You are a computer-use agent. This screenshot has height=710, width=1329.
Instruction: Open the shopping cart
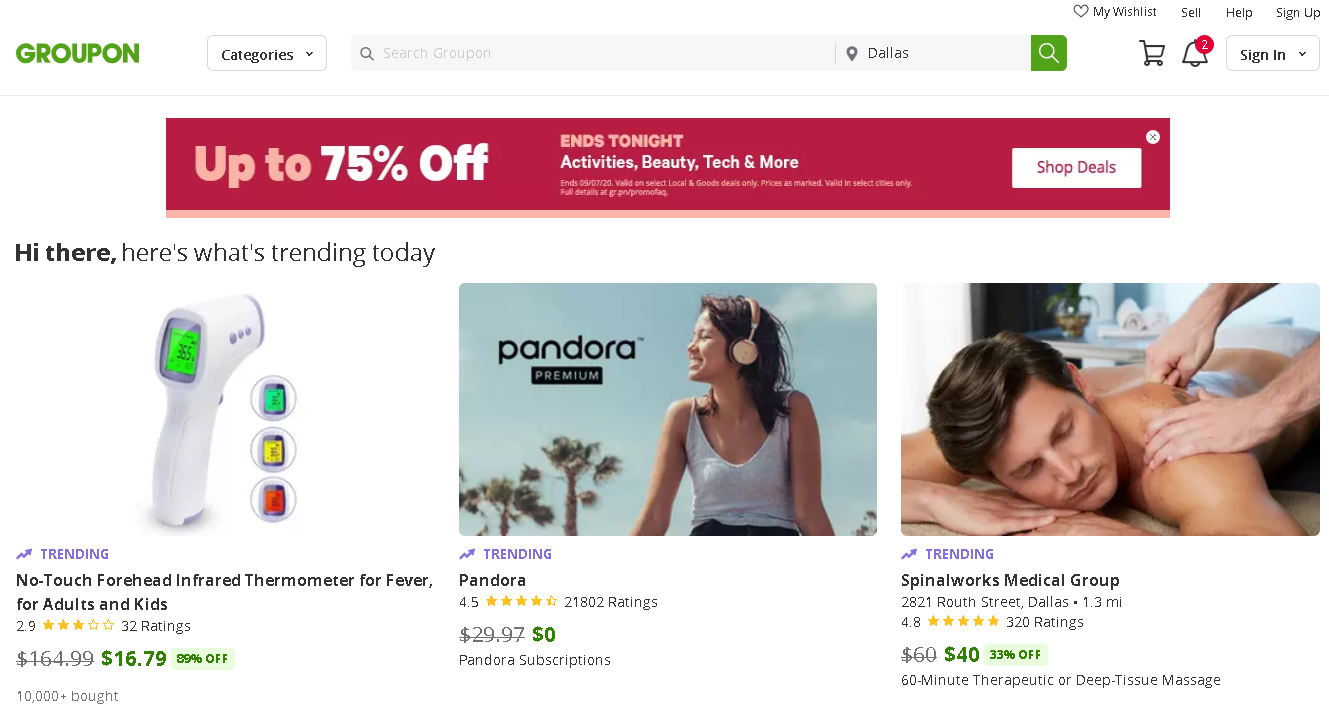tap(1152, 53)
